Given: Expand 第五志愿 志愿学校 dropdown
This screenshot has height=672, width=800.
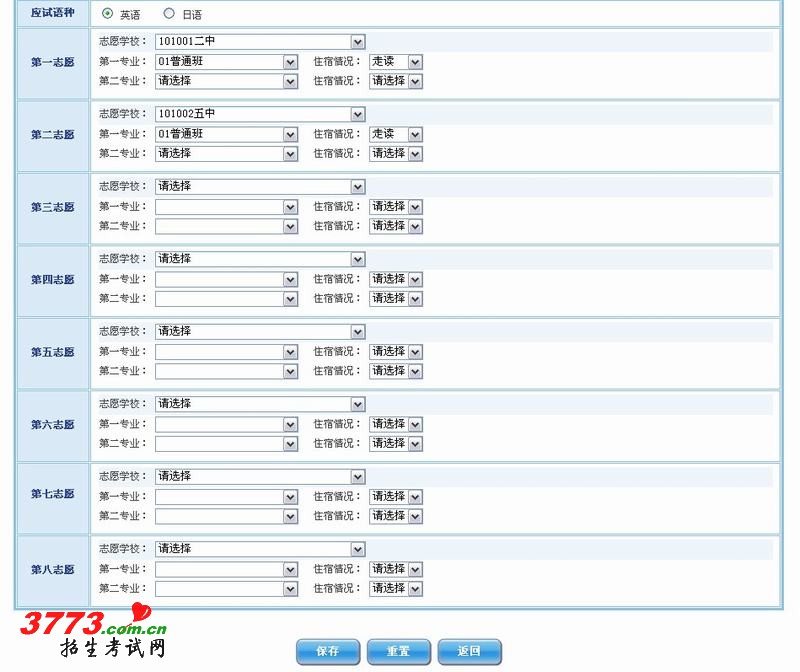Looking at the screenshot, I should (x=260, y=332).
